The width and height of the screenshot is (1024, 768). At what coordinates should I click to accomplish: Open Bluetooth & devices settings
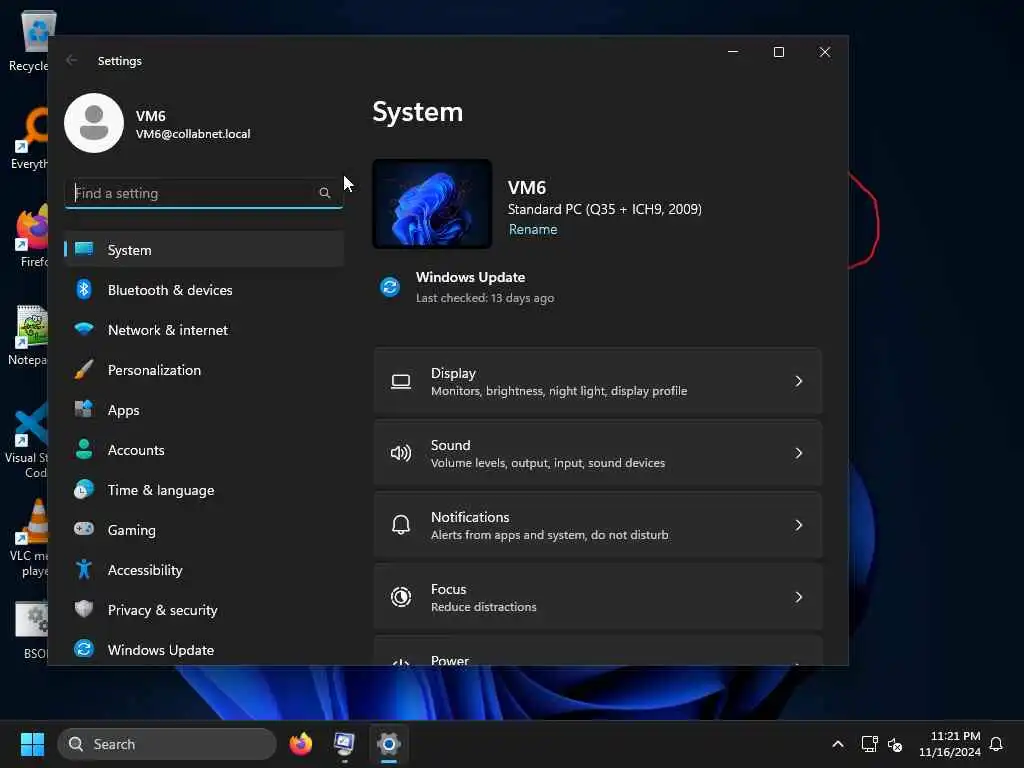[204, 290]
